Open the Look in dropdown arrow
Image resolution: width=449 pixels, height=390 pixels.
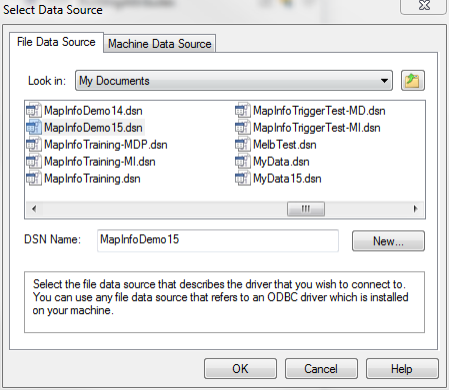point(384,81)
